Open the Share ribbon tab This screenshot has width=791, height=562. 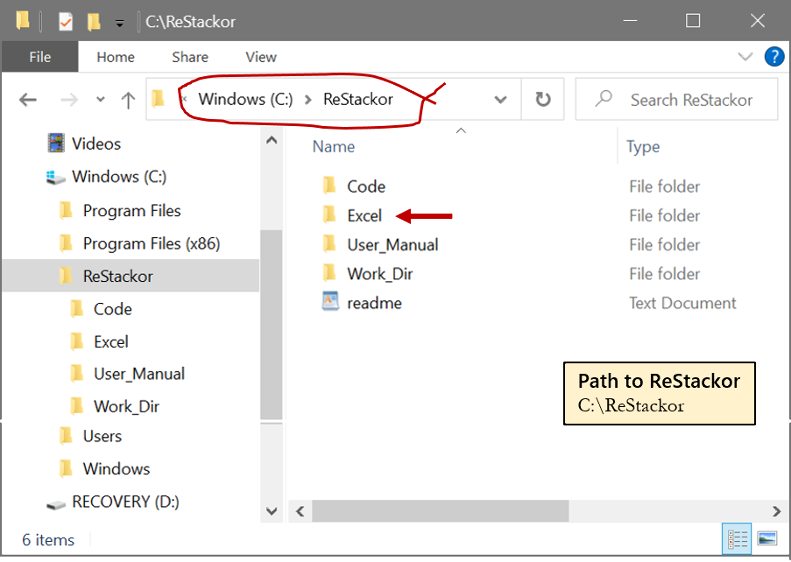[x=190, y=57]
